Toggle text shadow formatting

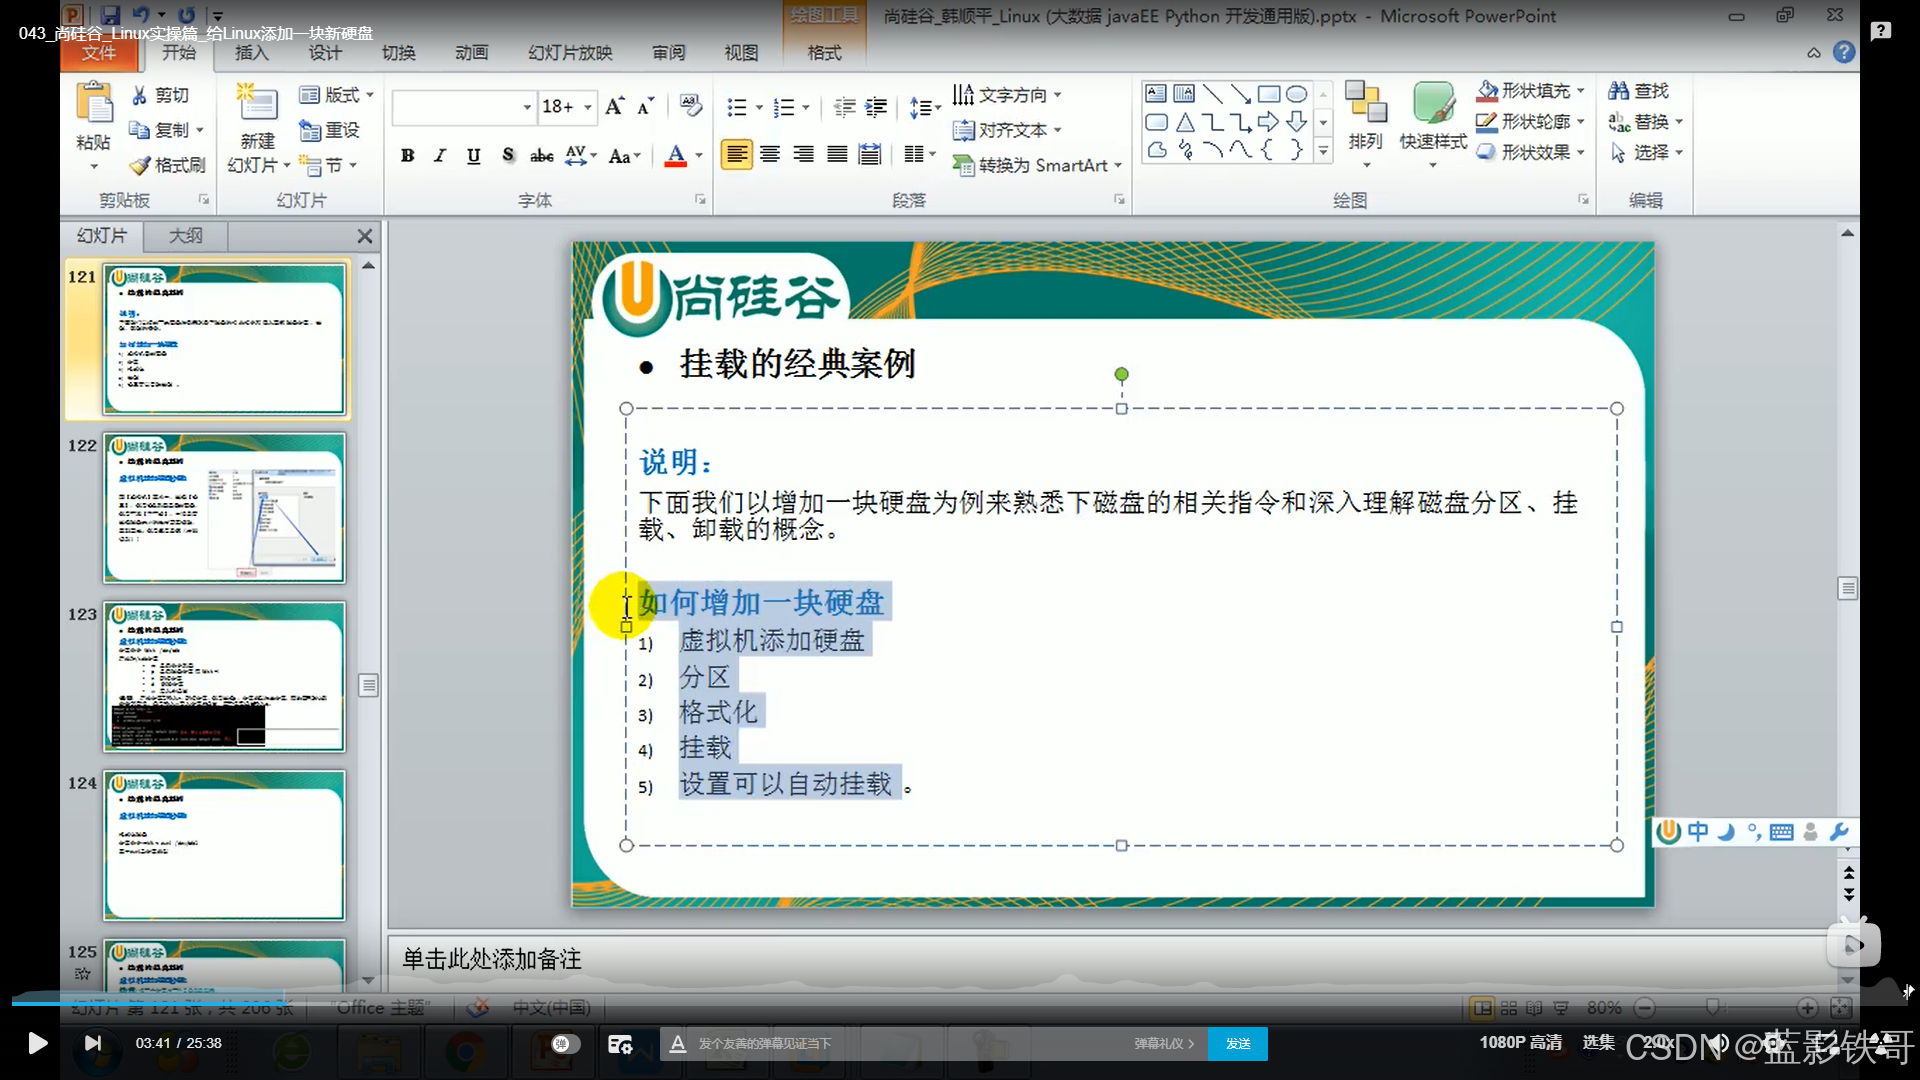pos(508,155)
